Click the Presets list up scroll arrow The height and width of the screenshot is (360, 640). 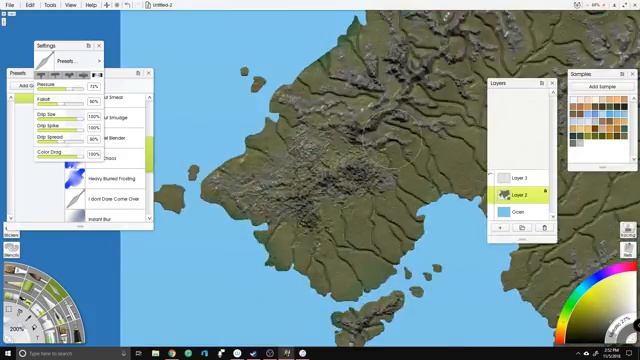coord(149,98)
